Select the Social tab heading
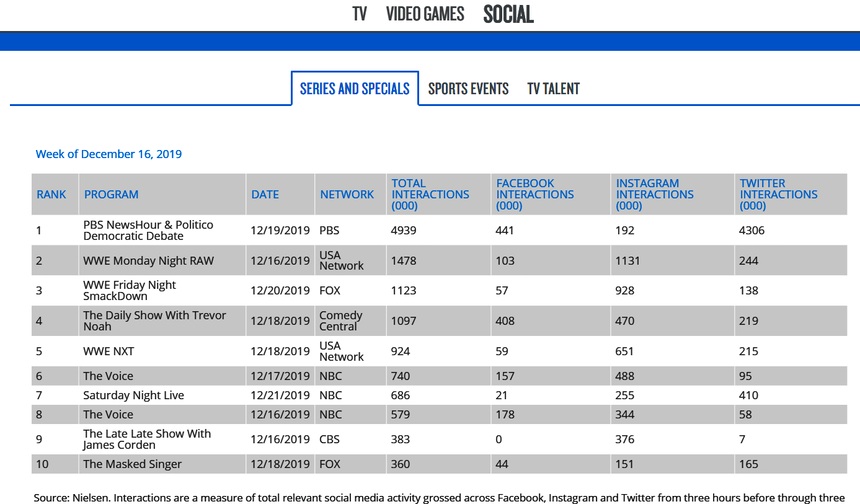 pos(508,14)
